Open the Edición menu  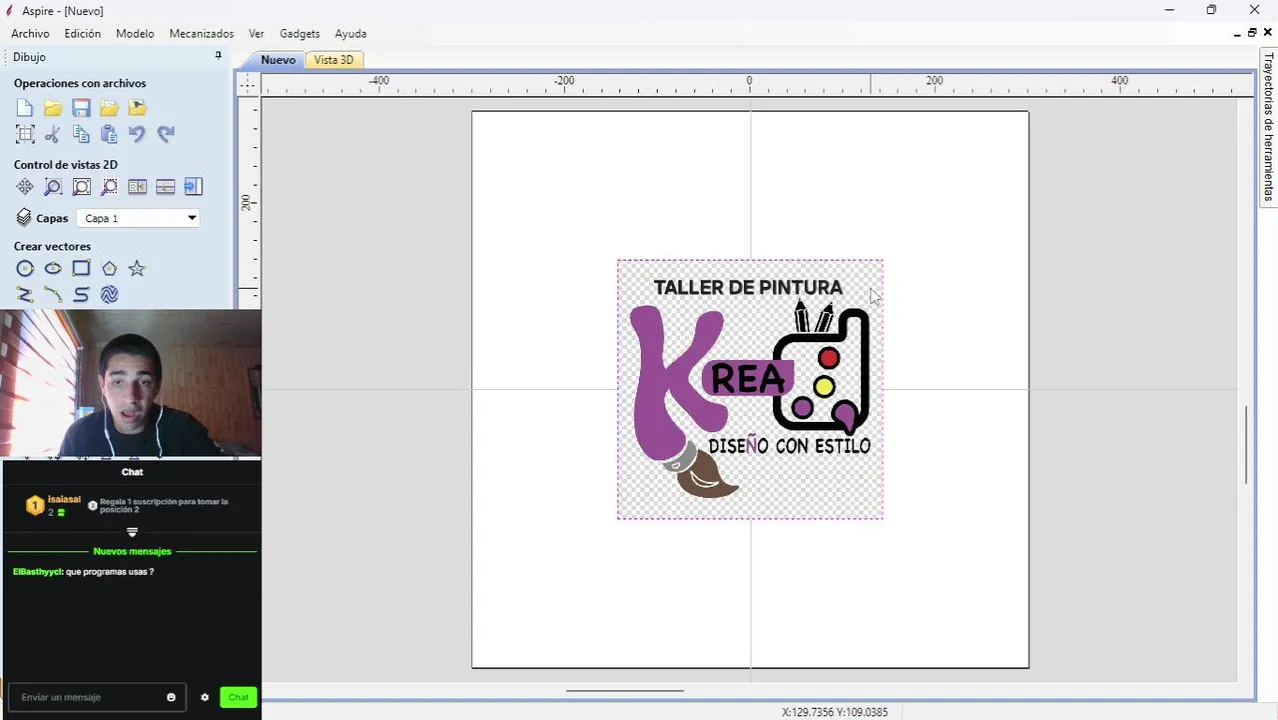pyautogui.click(x=83, y=33)
